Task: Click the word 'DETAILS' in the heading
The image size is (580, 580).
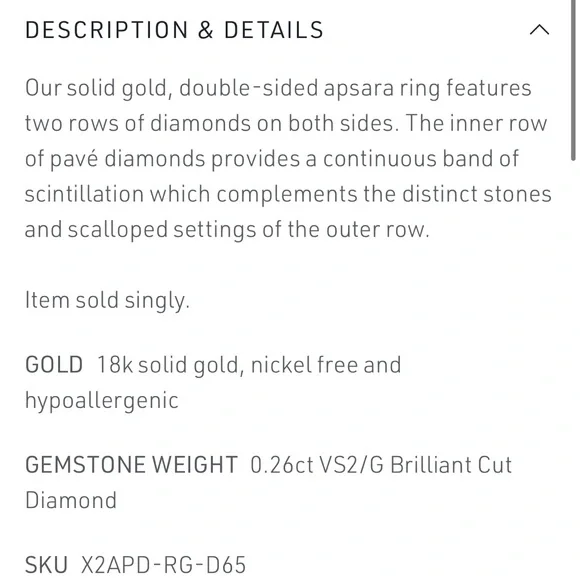Action: (274, 30)
